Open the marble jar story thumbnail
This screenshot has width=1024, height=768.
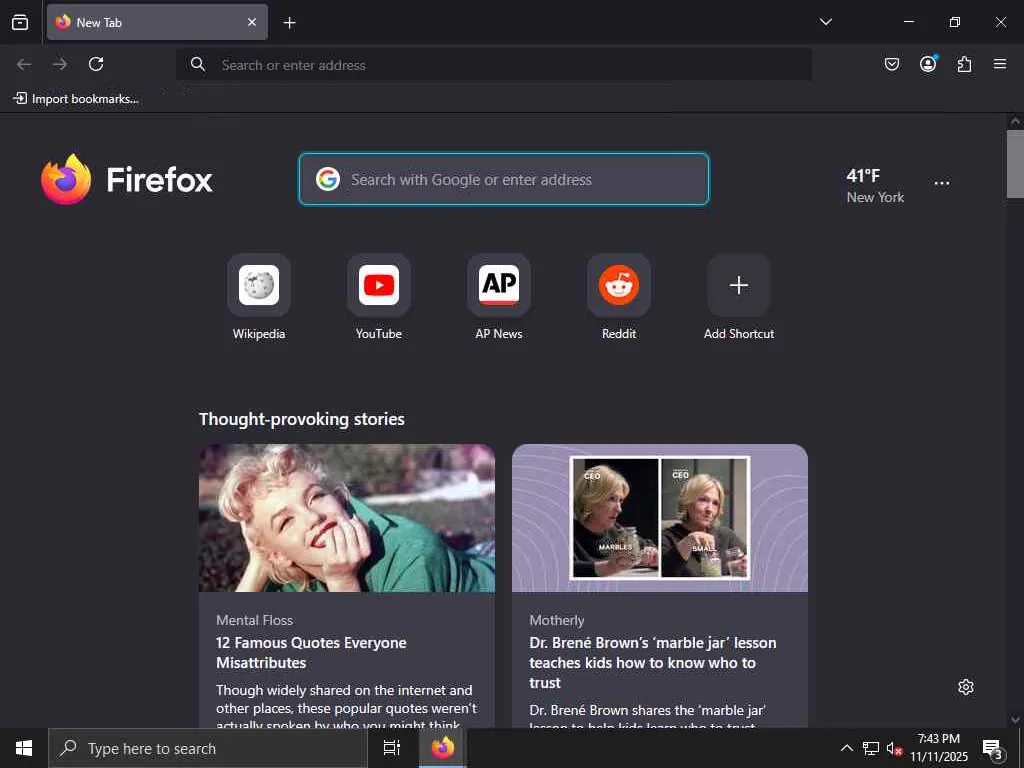[660, 518]
